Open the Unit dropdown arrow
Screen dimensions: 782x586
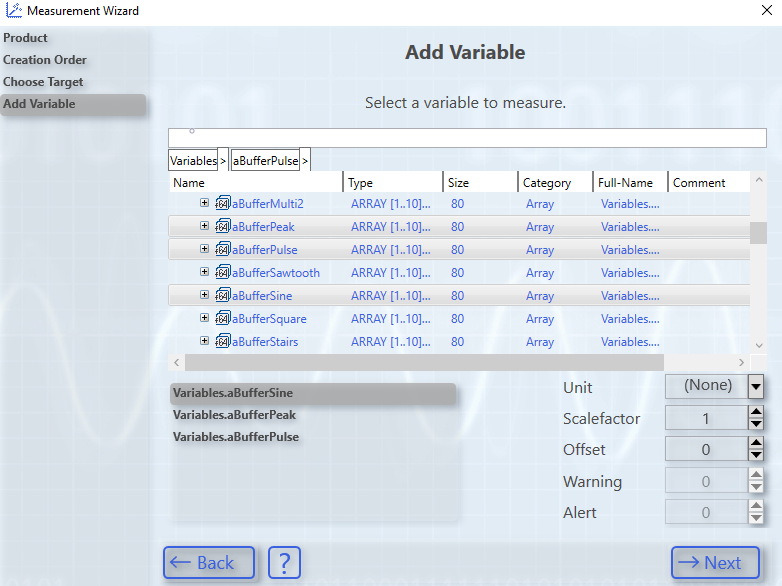pos(756,387)
